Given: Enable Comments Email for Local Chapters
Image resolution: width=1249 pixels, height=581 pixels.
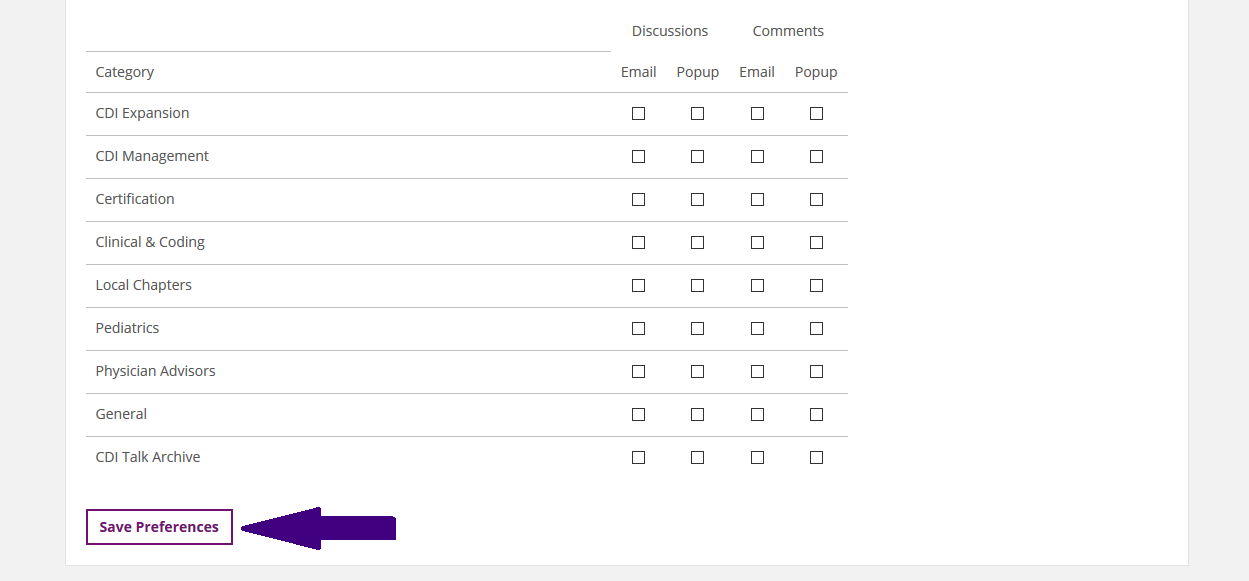Looking at the screenshot, I should coord(757,286).
